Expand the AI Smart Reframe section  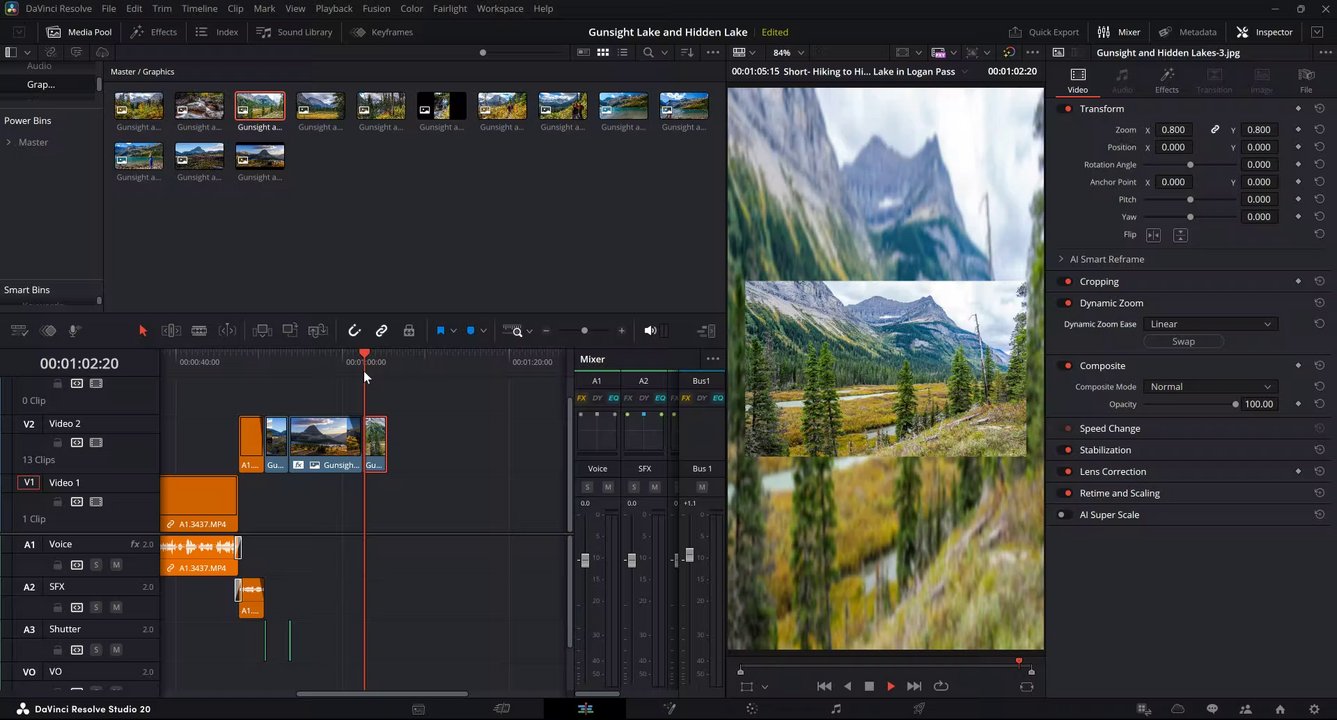1061,259
